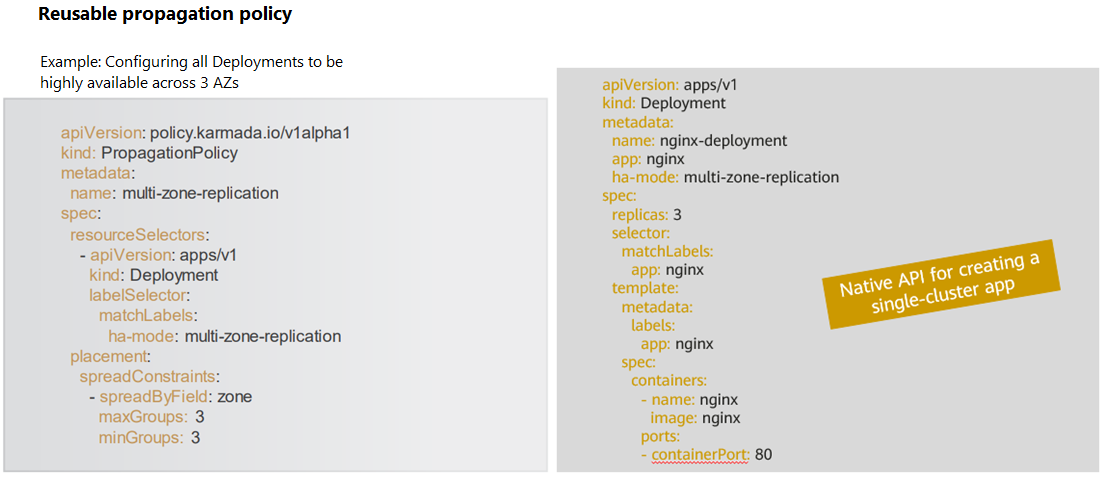The height and width of the screenshot is (479, 1106).
Task: Click the 'Reusable propagation policy' heading
Action: pyautogui.click(x=164, y=15)
